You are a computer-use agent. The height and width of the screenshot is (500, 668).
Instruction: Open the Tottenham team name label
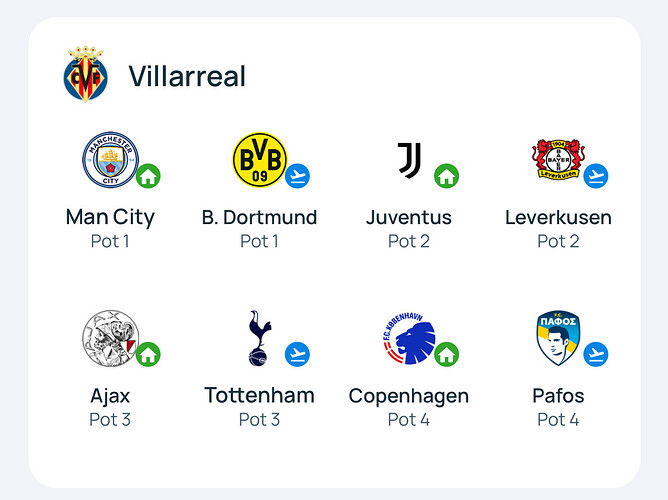tap(259, 395)
